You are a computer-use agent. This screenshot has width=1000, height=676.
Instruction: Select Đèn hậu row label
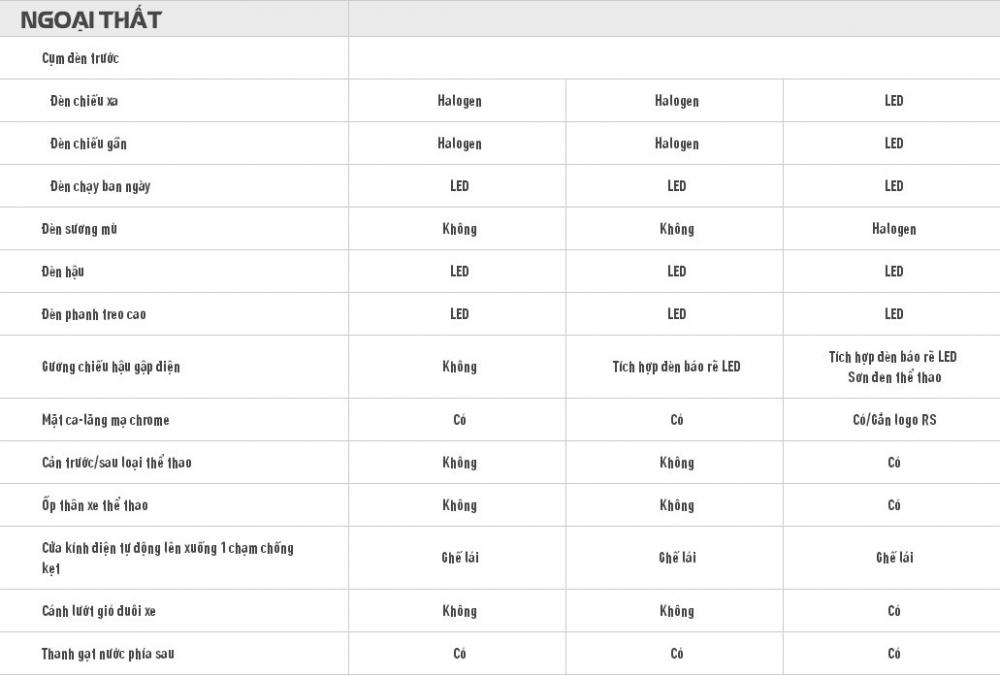[62, 272]
